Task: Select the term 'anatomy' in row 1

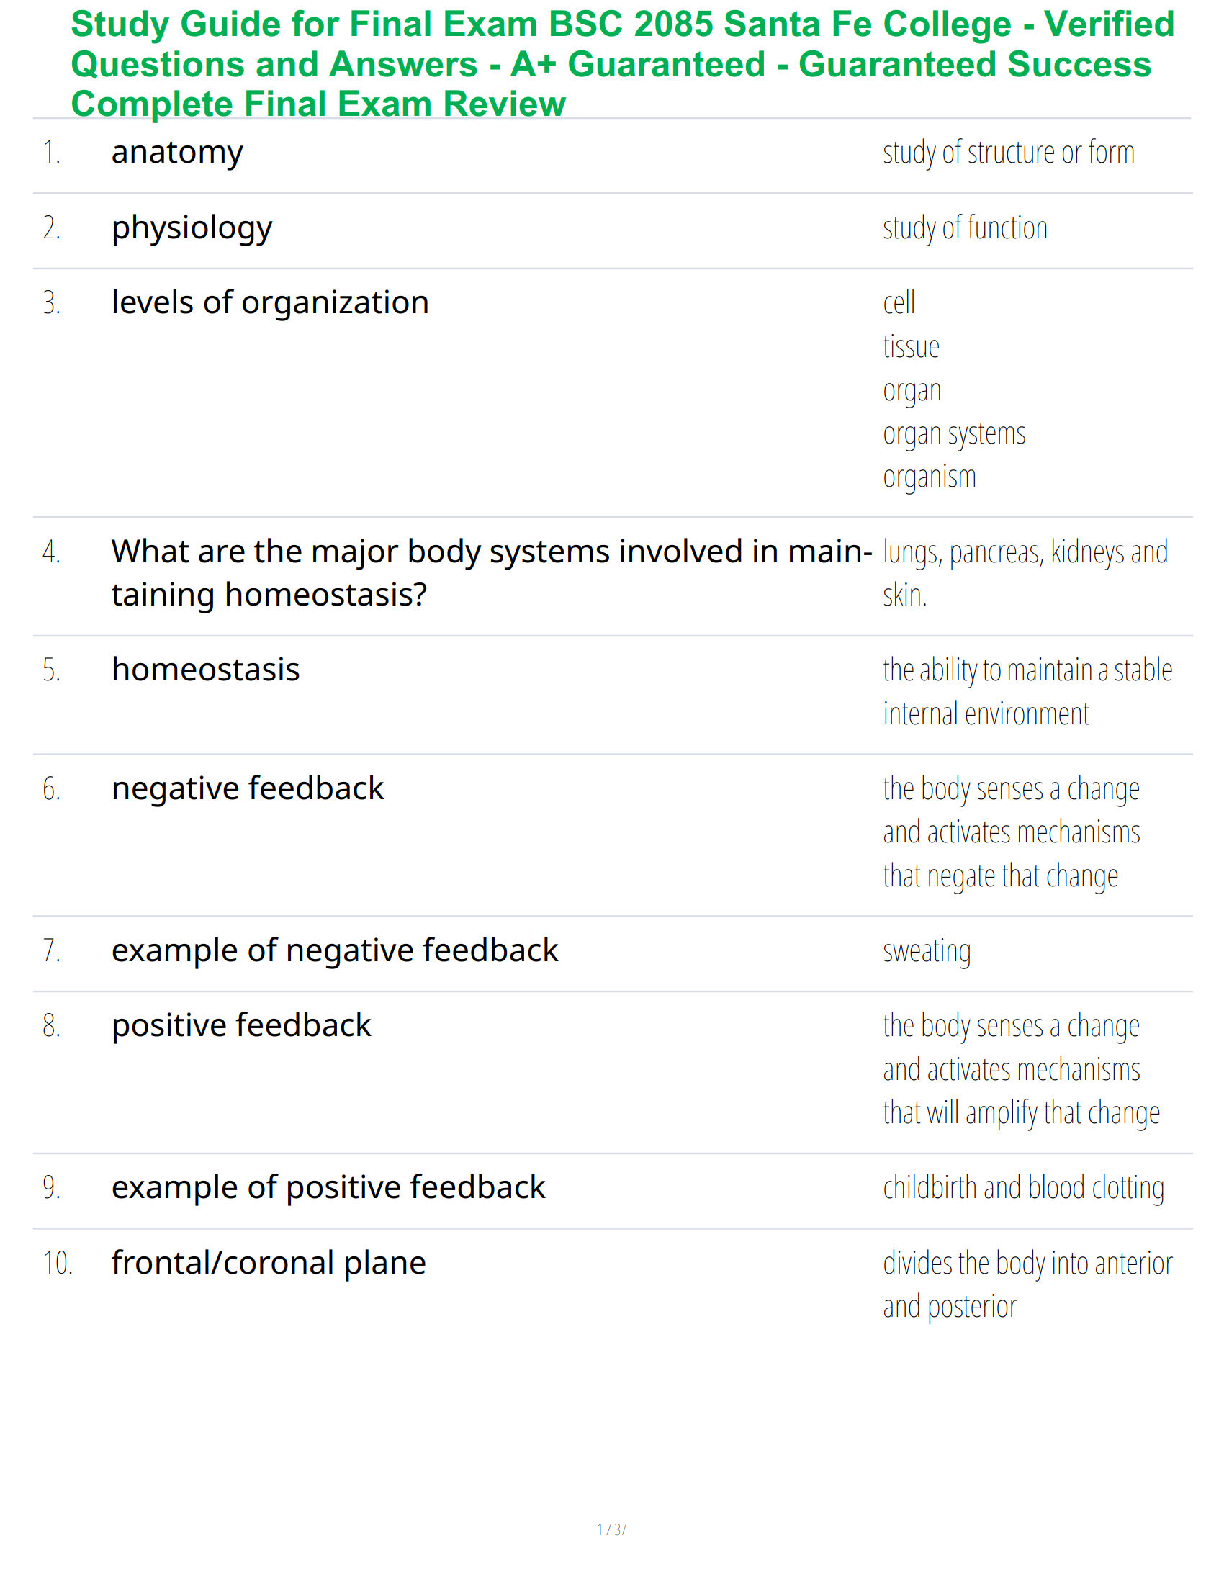Action: tap(177, 153)
